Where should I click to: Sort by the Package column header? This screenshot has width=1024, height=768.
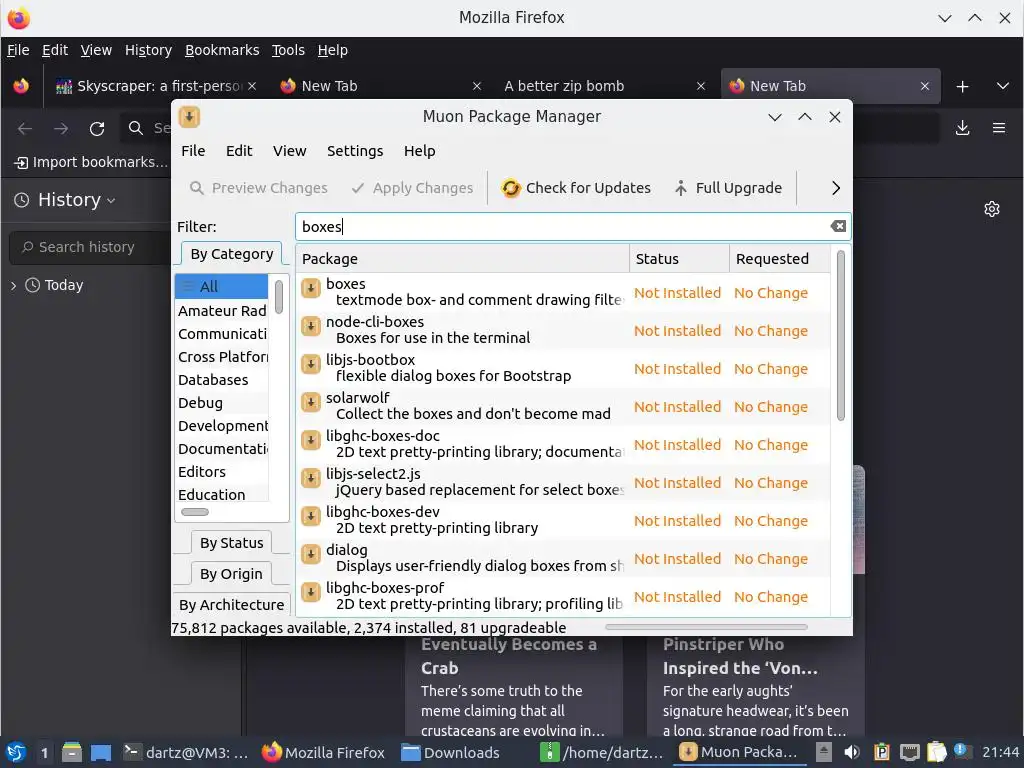point(462,259)
